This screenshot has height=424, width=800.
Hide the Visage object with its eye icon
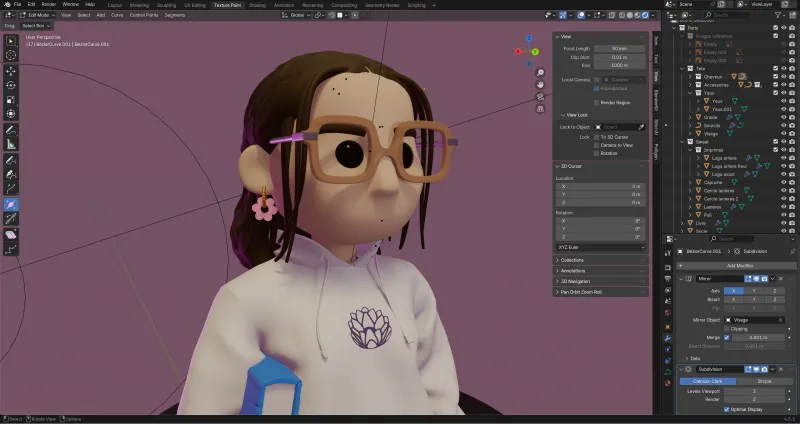coord(784,134)
